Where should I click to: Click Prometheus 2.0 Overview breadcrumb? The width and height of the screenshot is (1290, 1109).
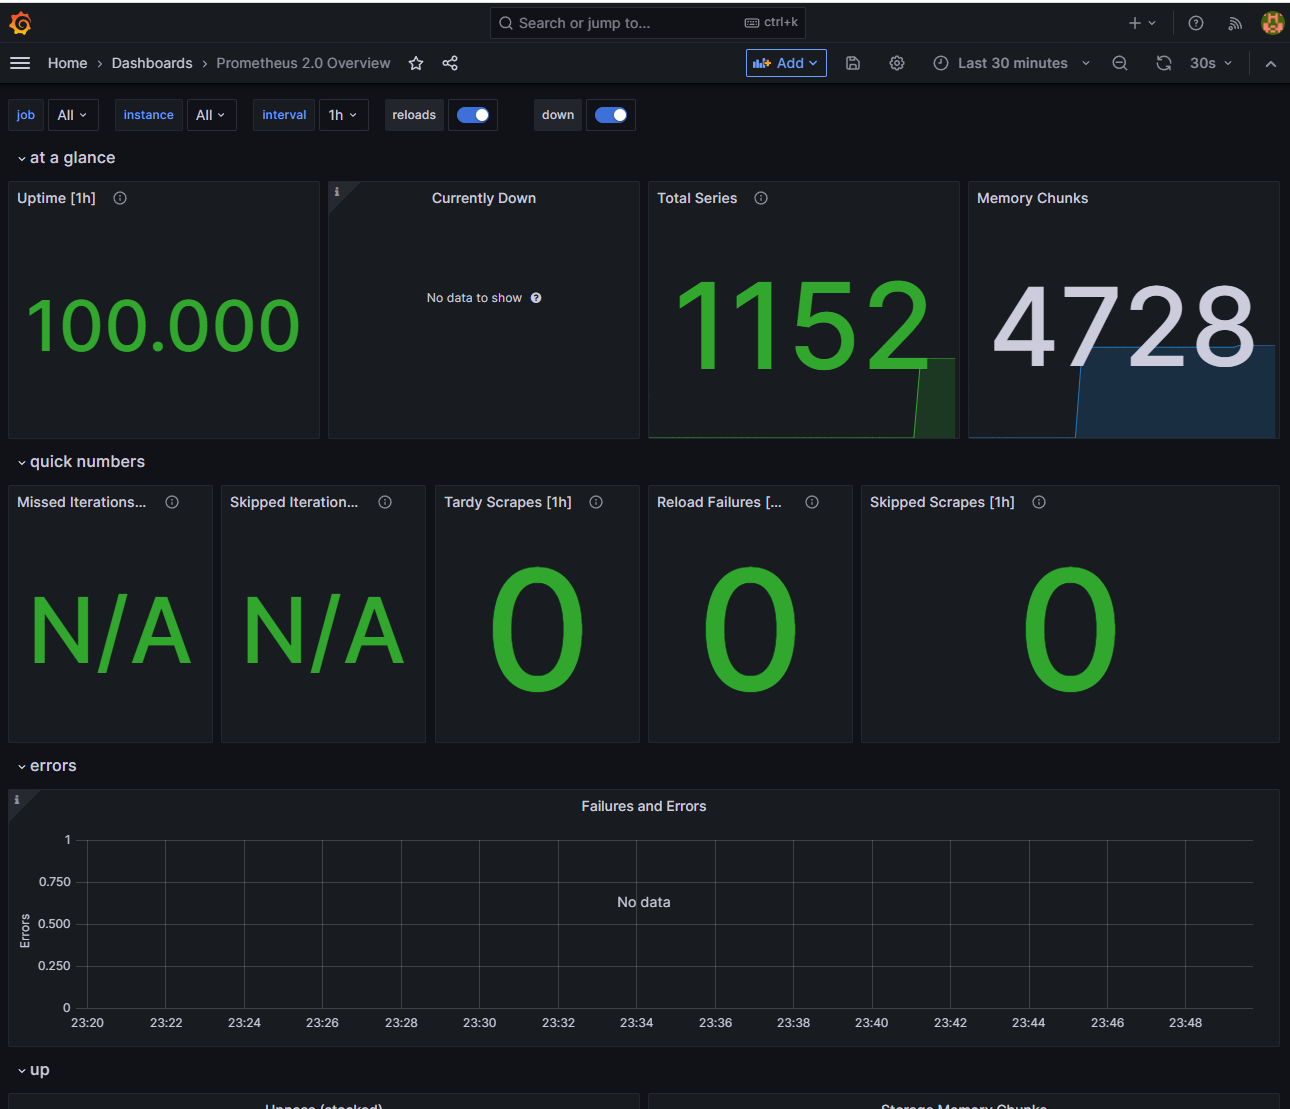point(303,63)
